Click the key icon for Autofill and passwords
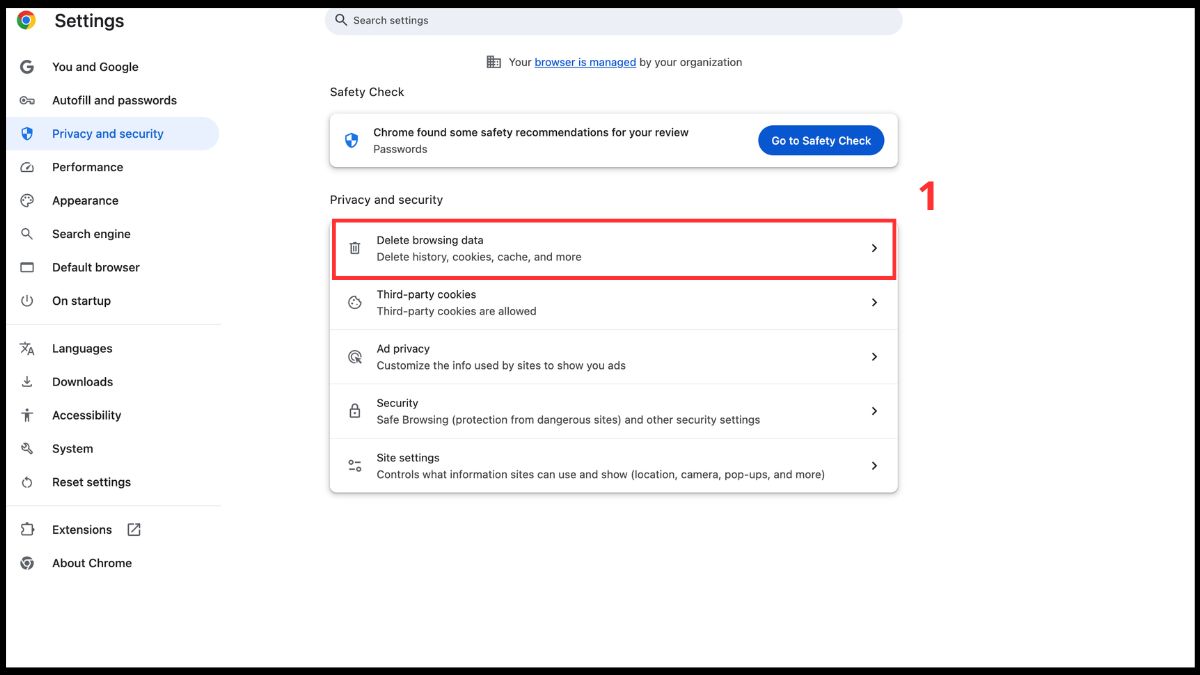Viewport: 1200px width, 675px height. point(27,100)
